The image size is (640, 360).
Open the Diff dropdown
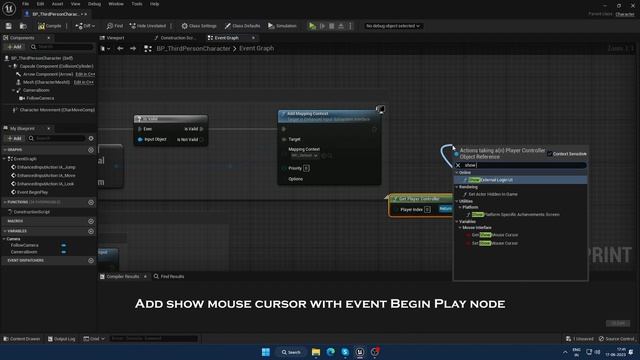pyautogui.click(x=85, y=26)
